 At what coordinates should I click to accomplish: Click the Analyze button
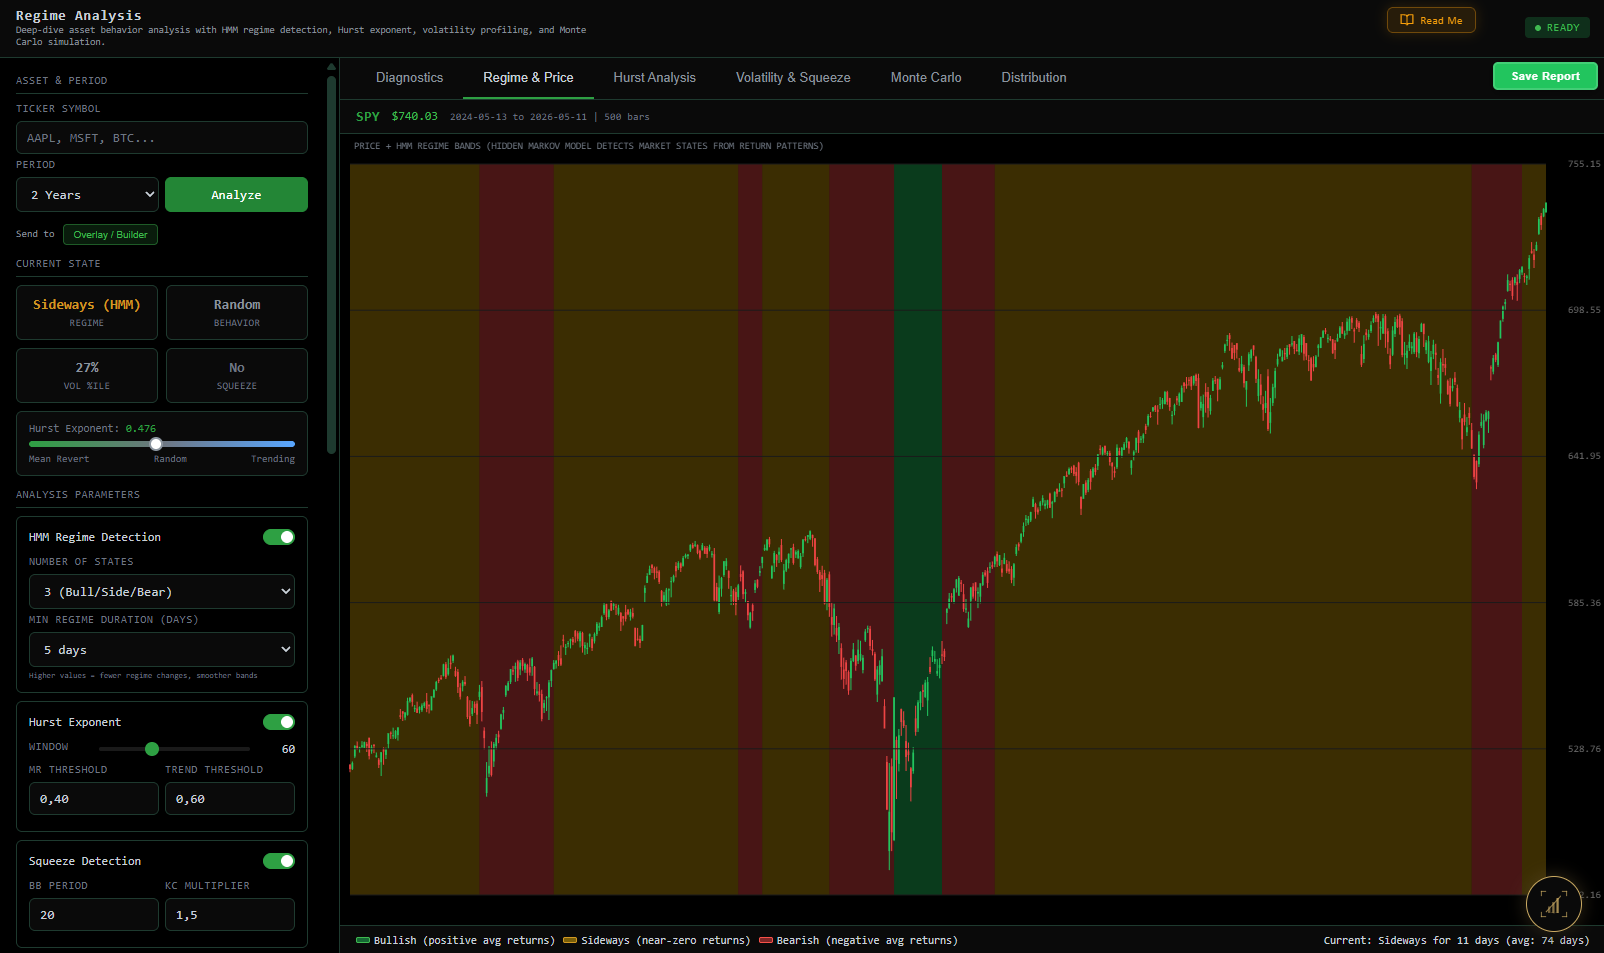point(236,195)
